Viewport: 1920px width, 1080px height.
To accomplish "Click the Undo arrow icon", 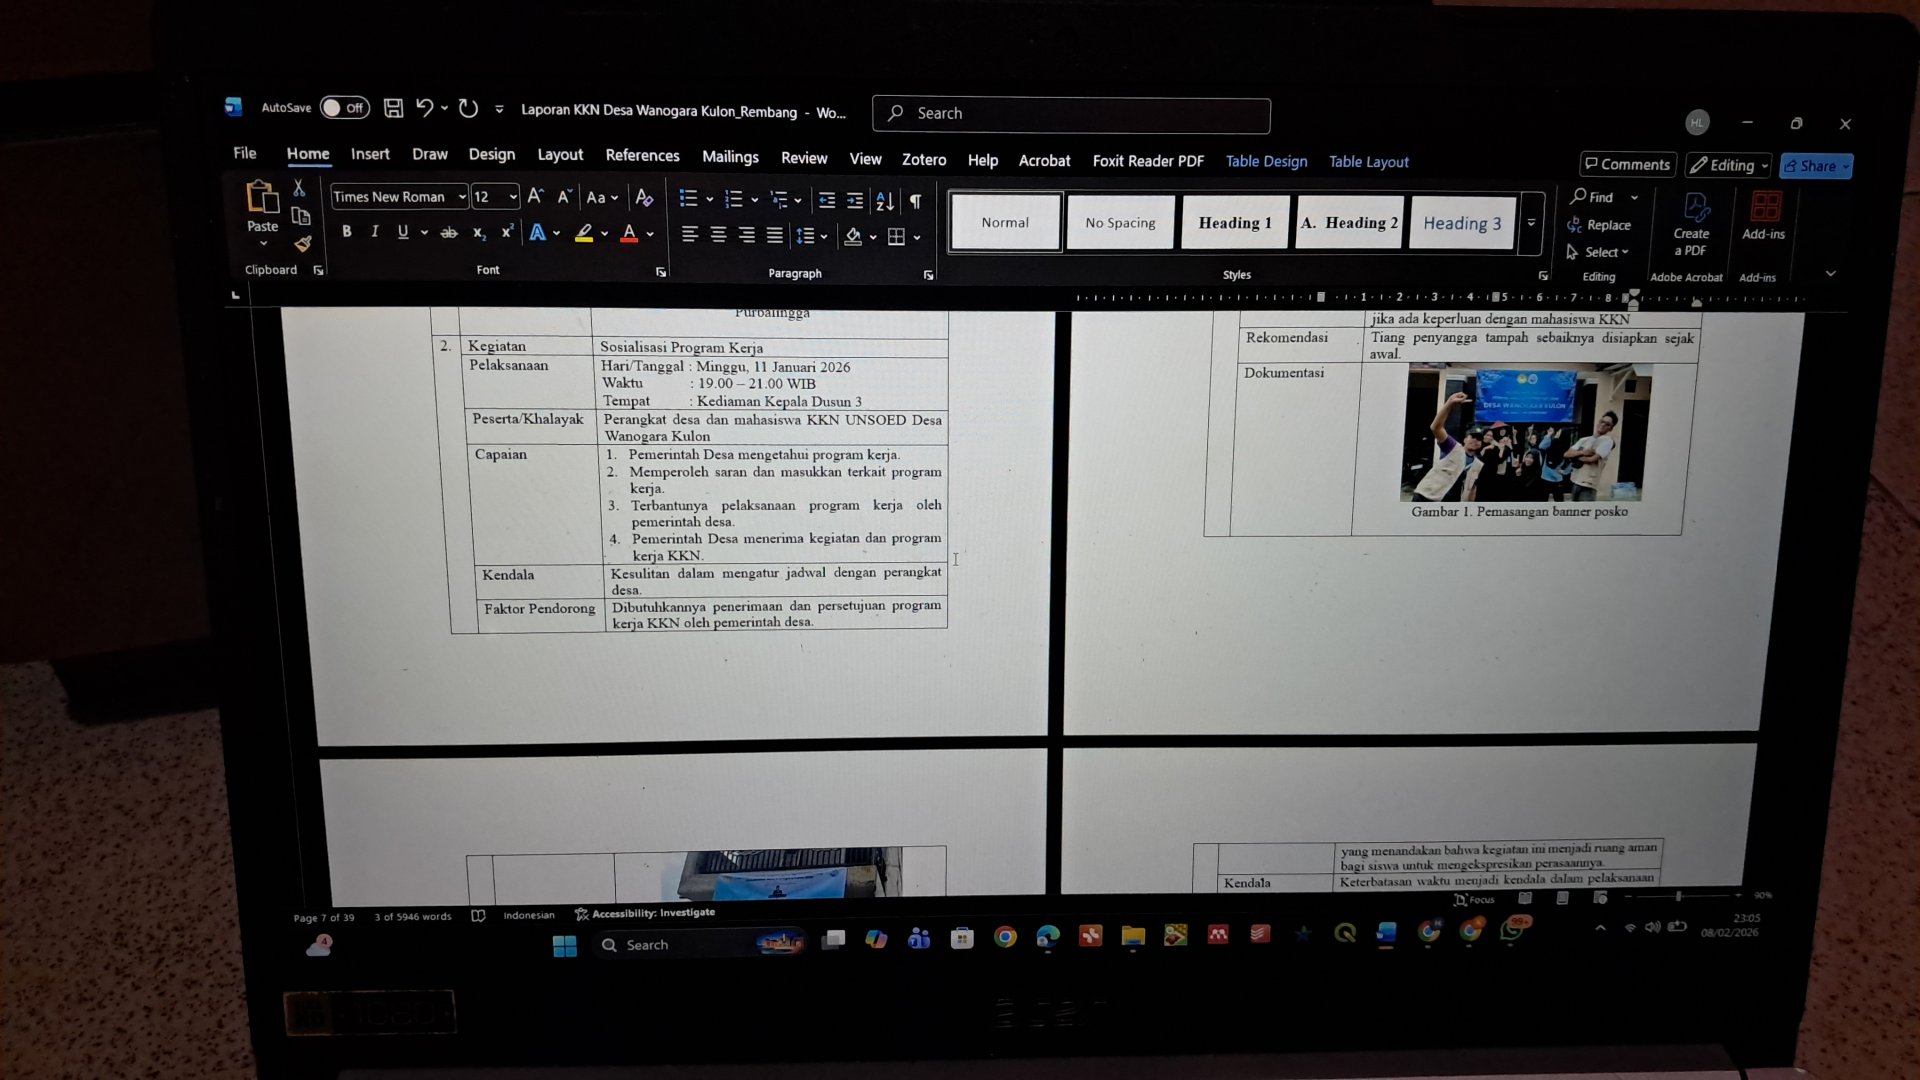I will pyautogui.click(x=424, y=108).
